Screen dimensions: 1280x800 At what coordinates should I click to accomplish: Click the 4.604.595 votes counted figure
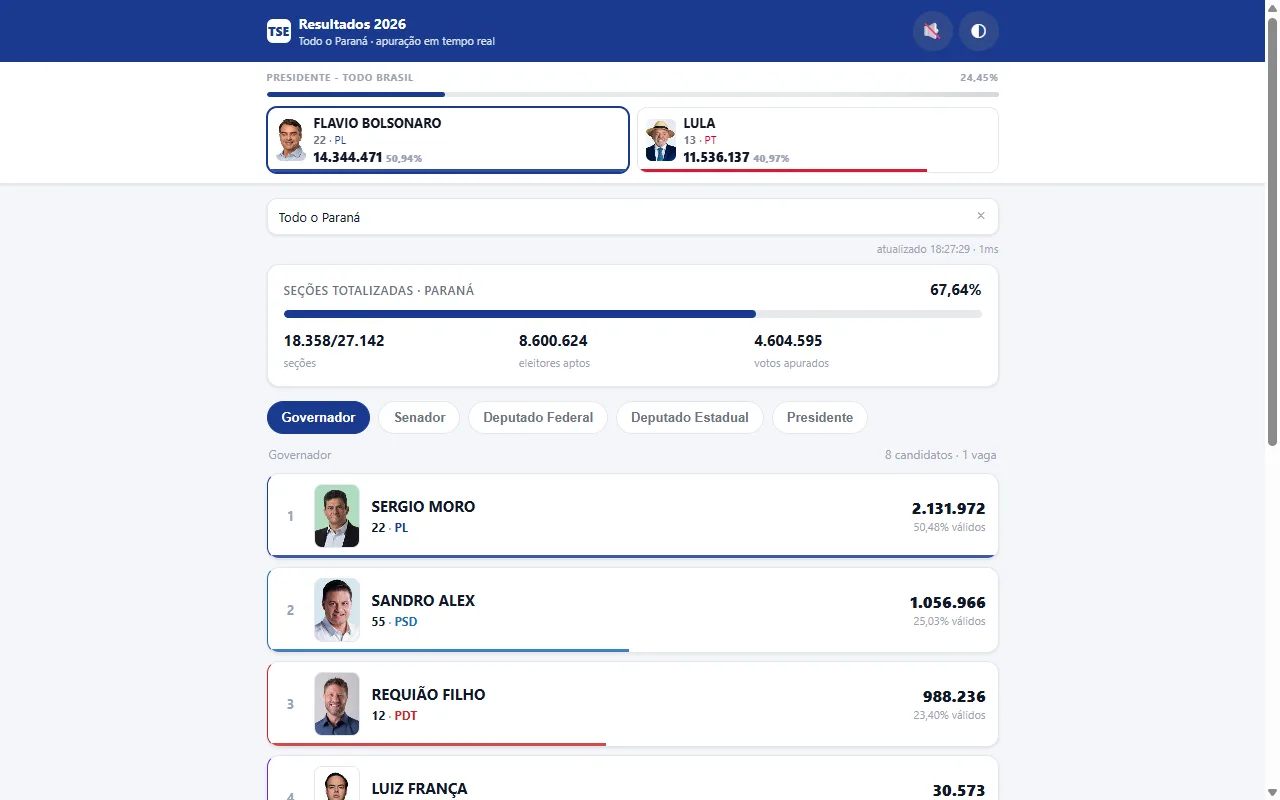click(x=788, y=341)
